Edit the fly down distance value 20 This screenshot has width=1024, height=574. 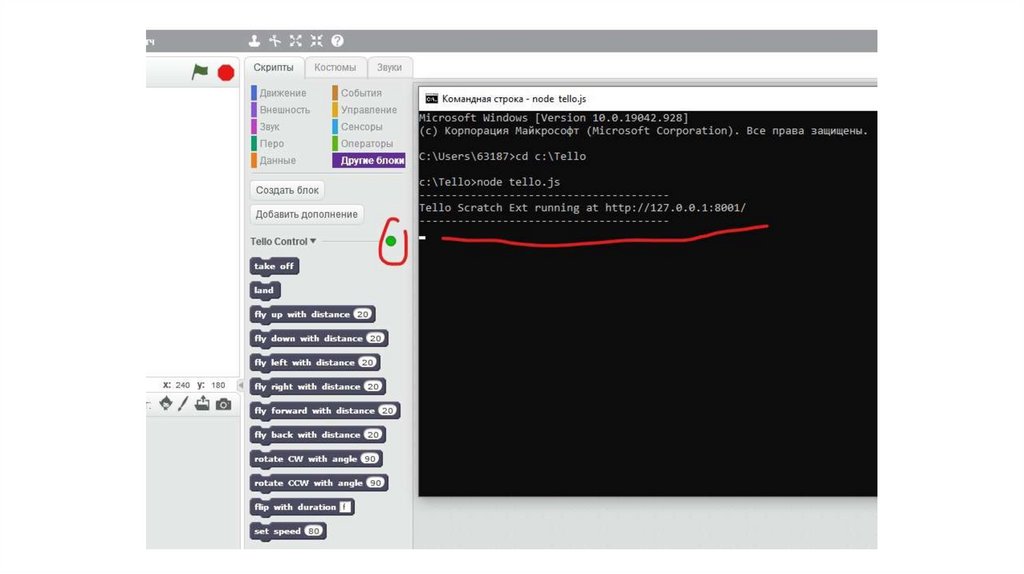click(x=375, y=338)
